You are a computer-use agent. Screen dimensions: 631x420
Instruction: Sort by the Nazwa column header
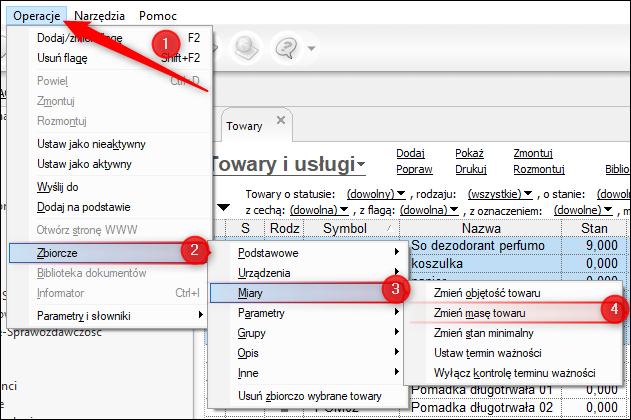[x=481, y=229]
